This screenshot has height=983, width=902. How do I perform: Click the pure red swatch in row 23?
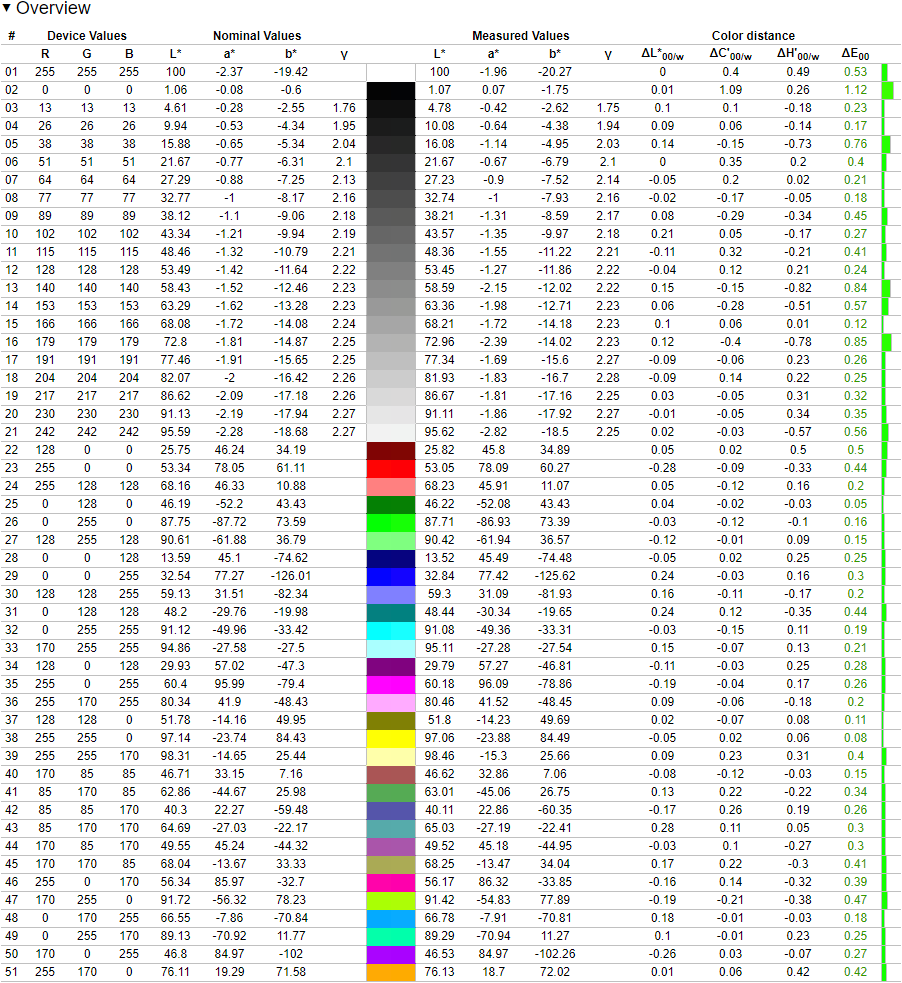(x=391, y=467)
